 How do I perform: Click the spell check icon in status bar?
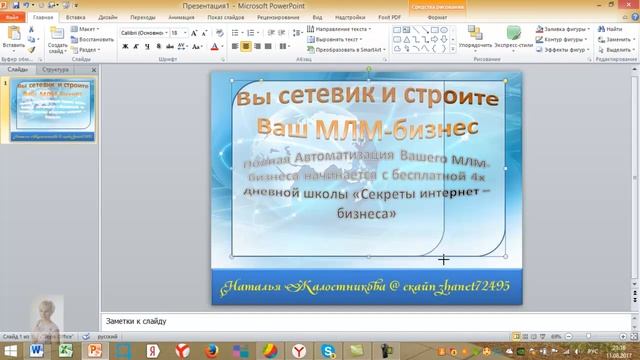click(x=86, y=337)
